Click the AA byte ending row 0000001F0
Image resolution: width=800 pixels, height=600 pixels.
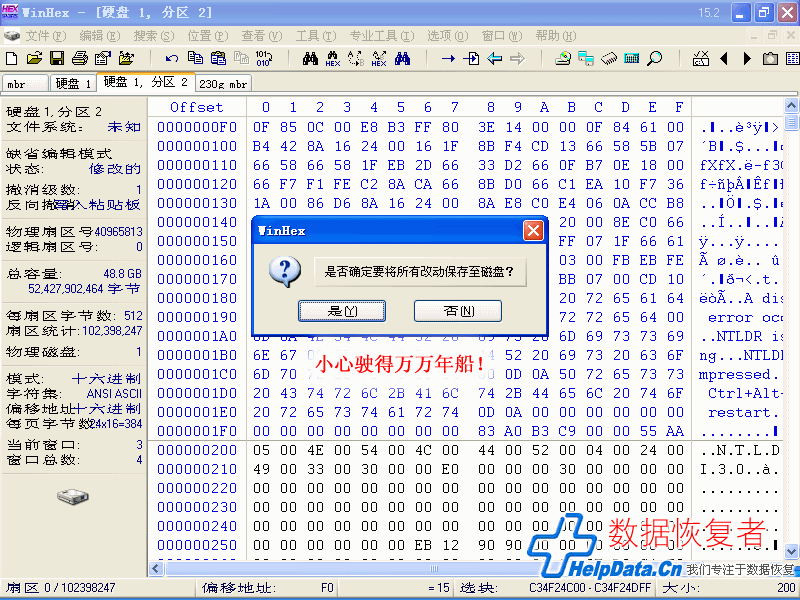[675, 431]
